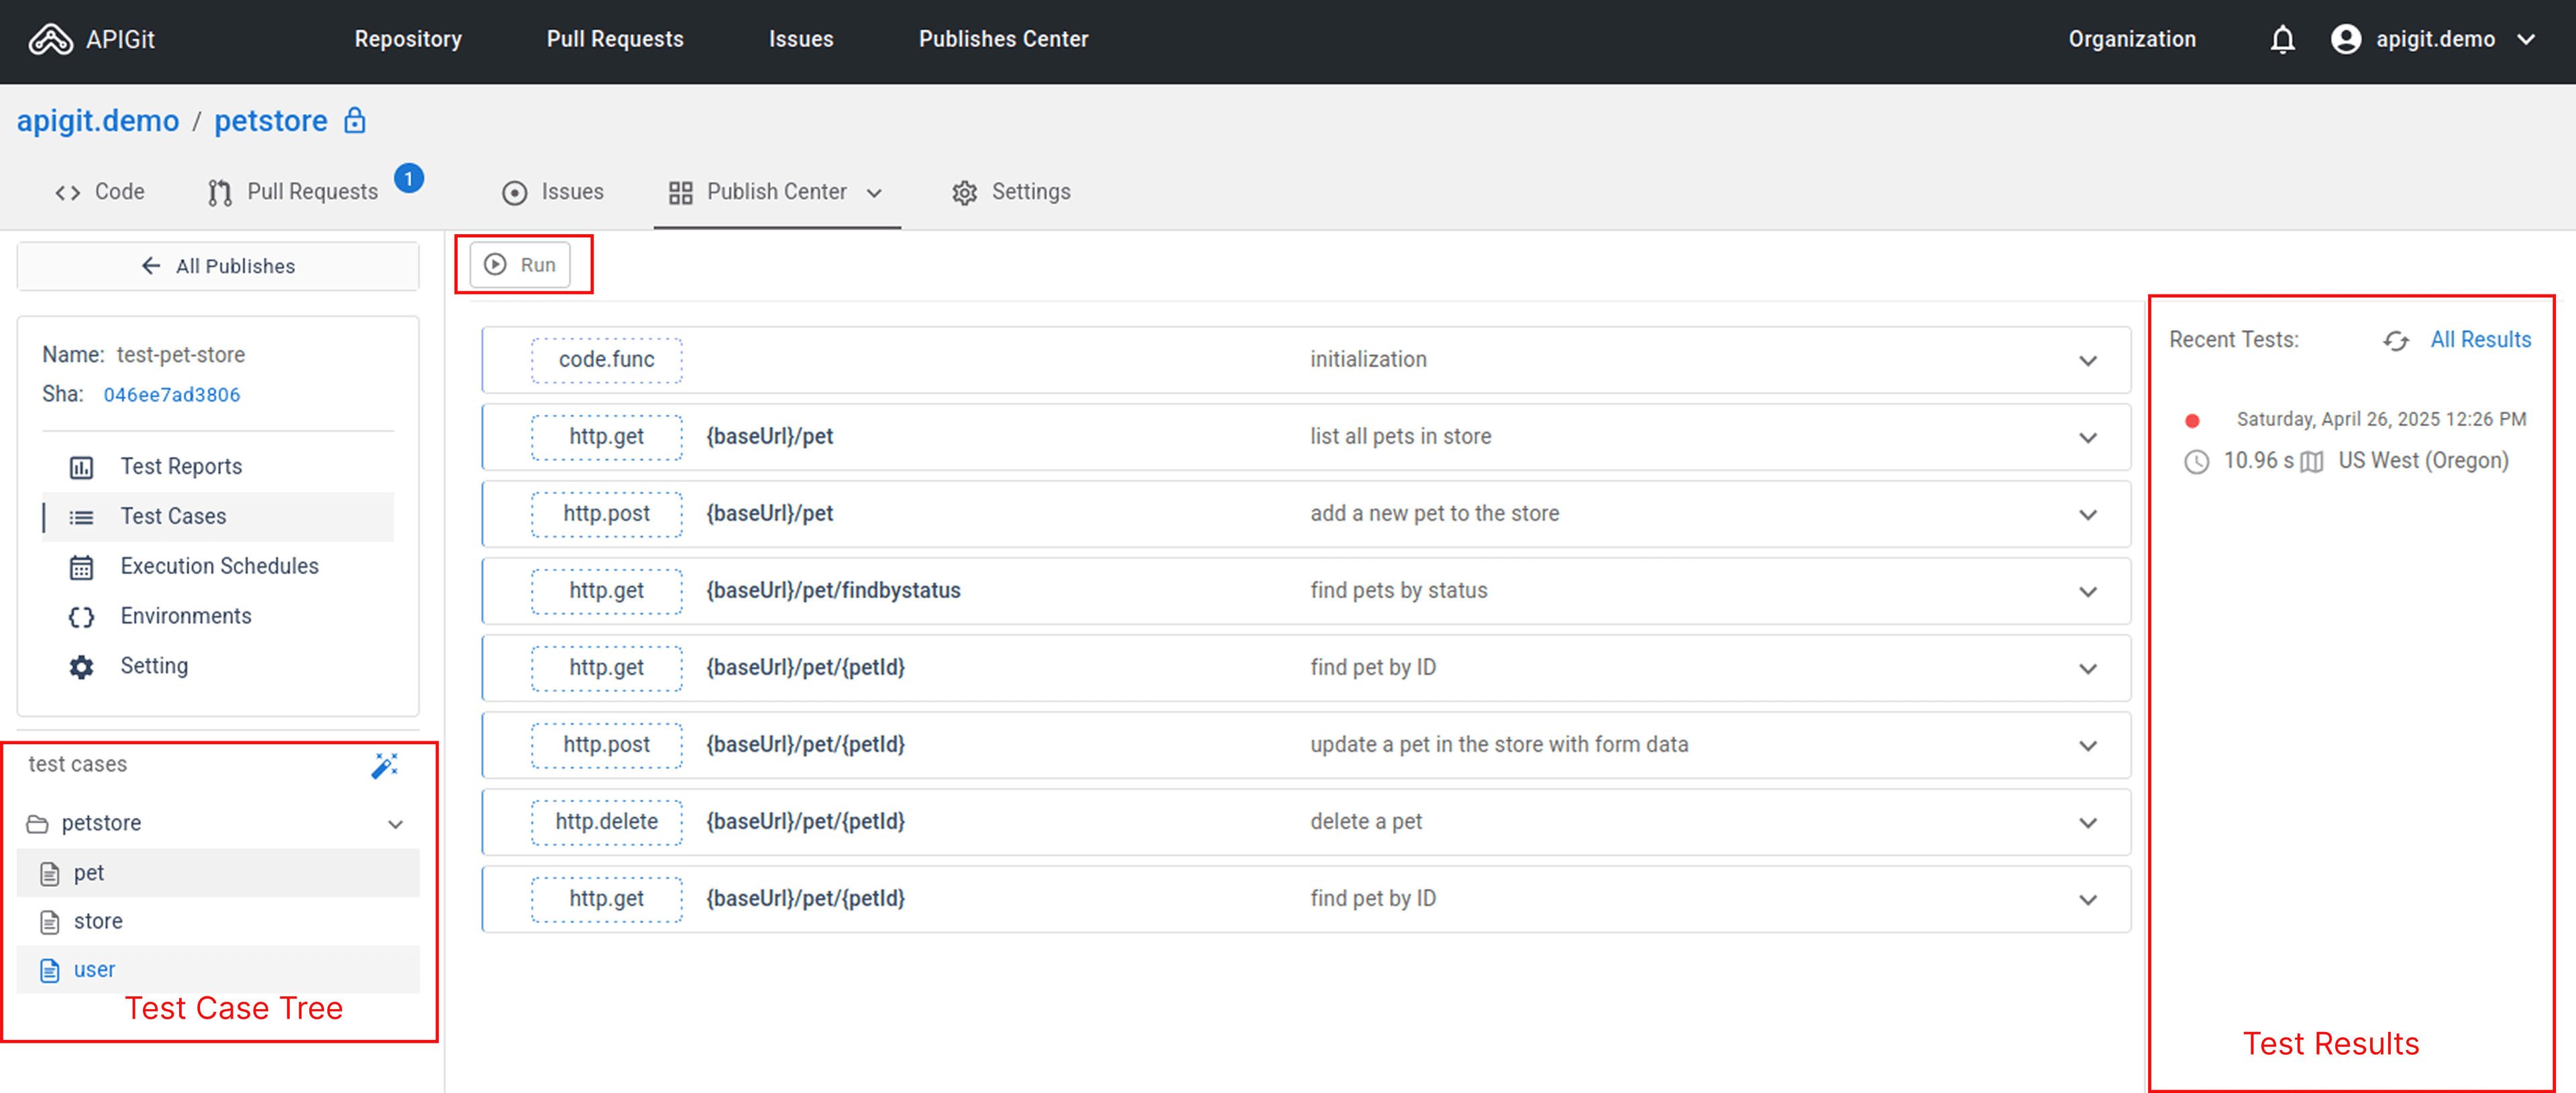Click Pull Requests in top navigation

(x=615, y=39)
